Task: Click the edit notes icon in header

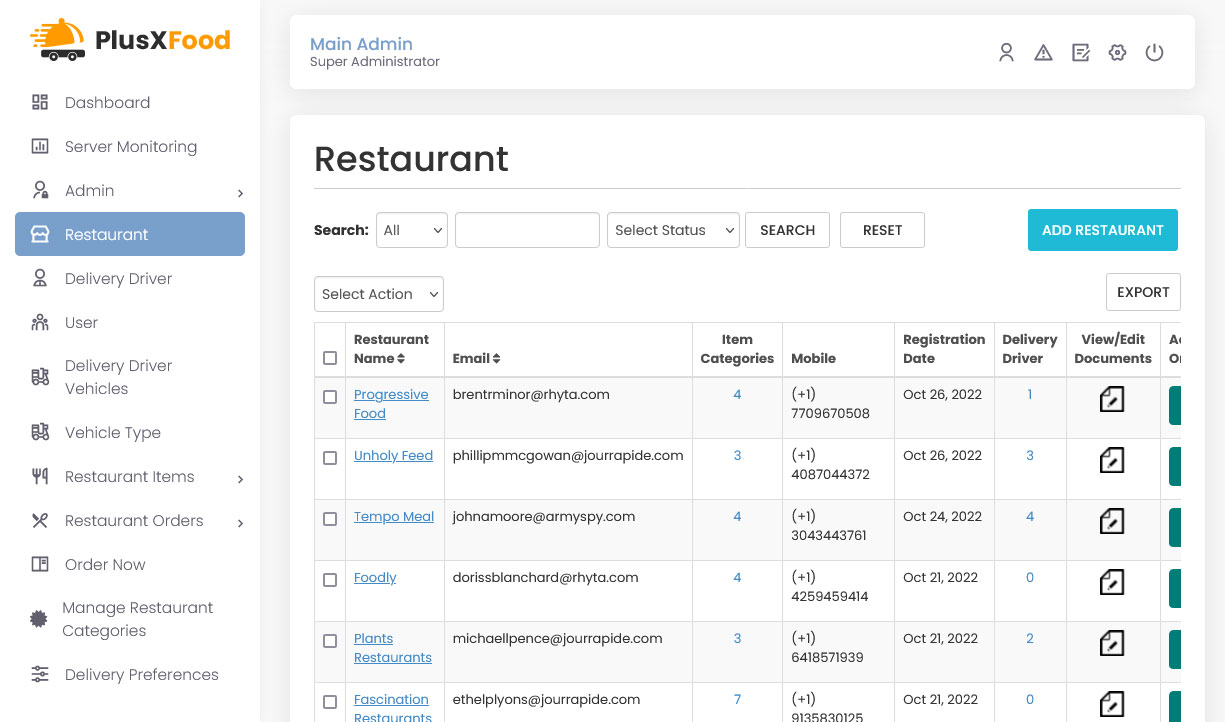Action: pos(1080,53)
